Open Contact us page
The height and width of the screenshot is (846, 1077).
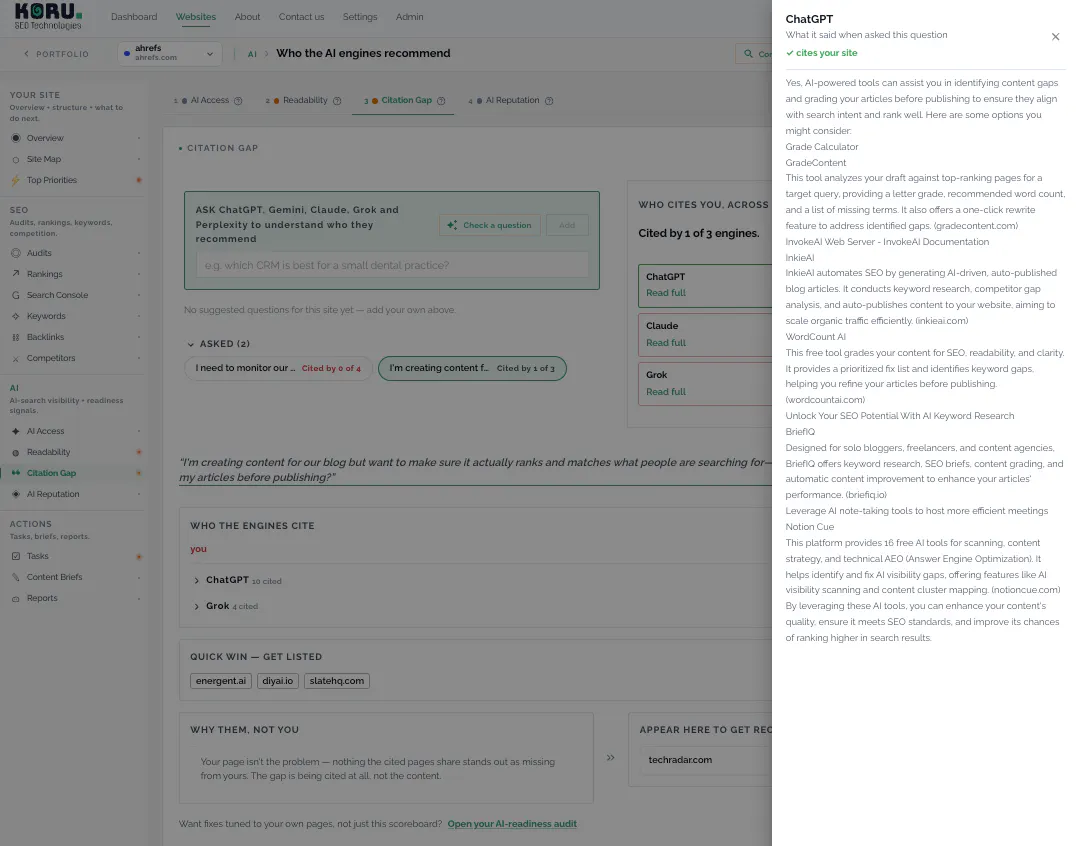point(302,16)
